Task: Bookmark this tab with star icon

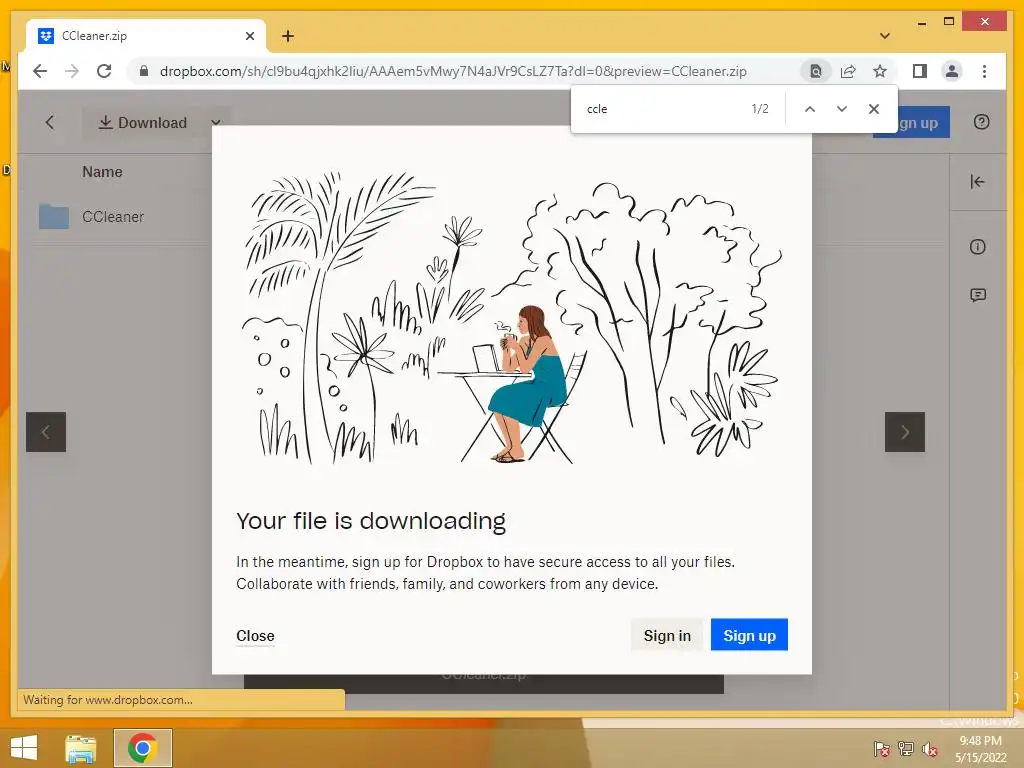Action: pos(880,71)
